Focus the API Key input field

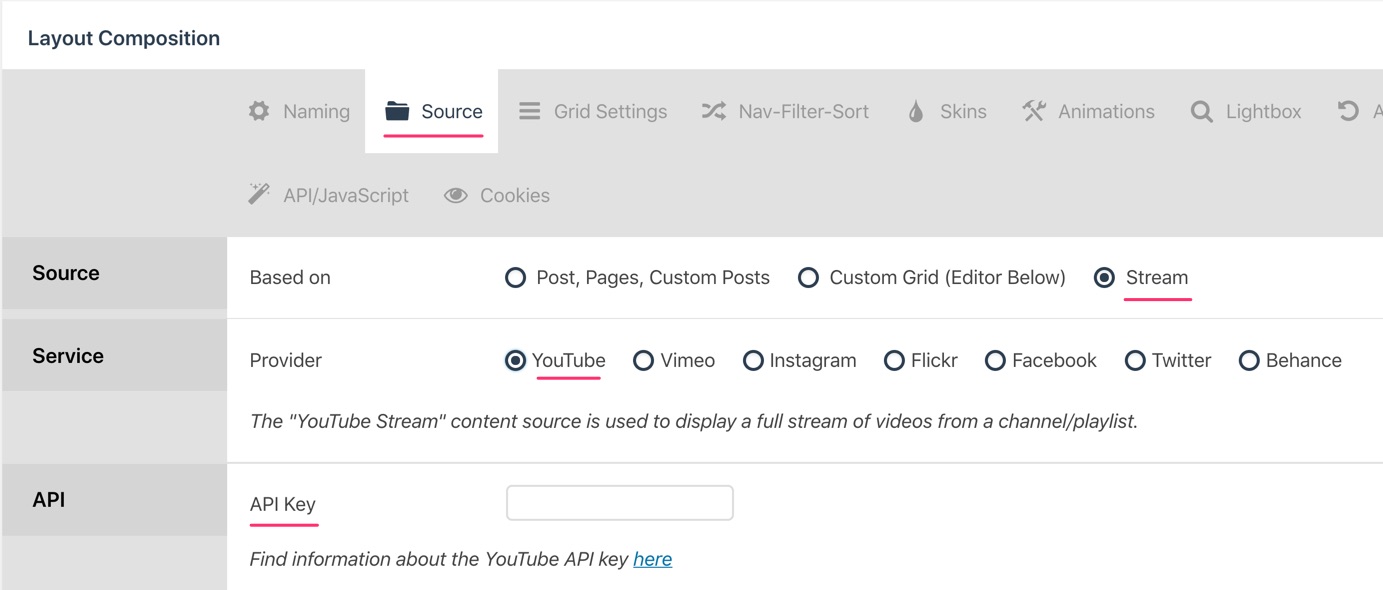pyautogui.click(x=620, y=503)
